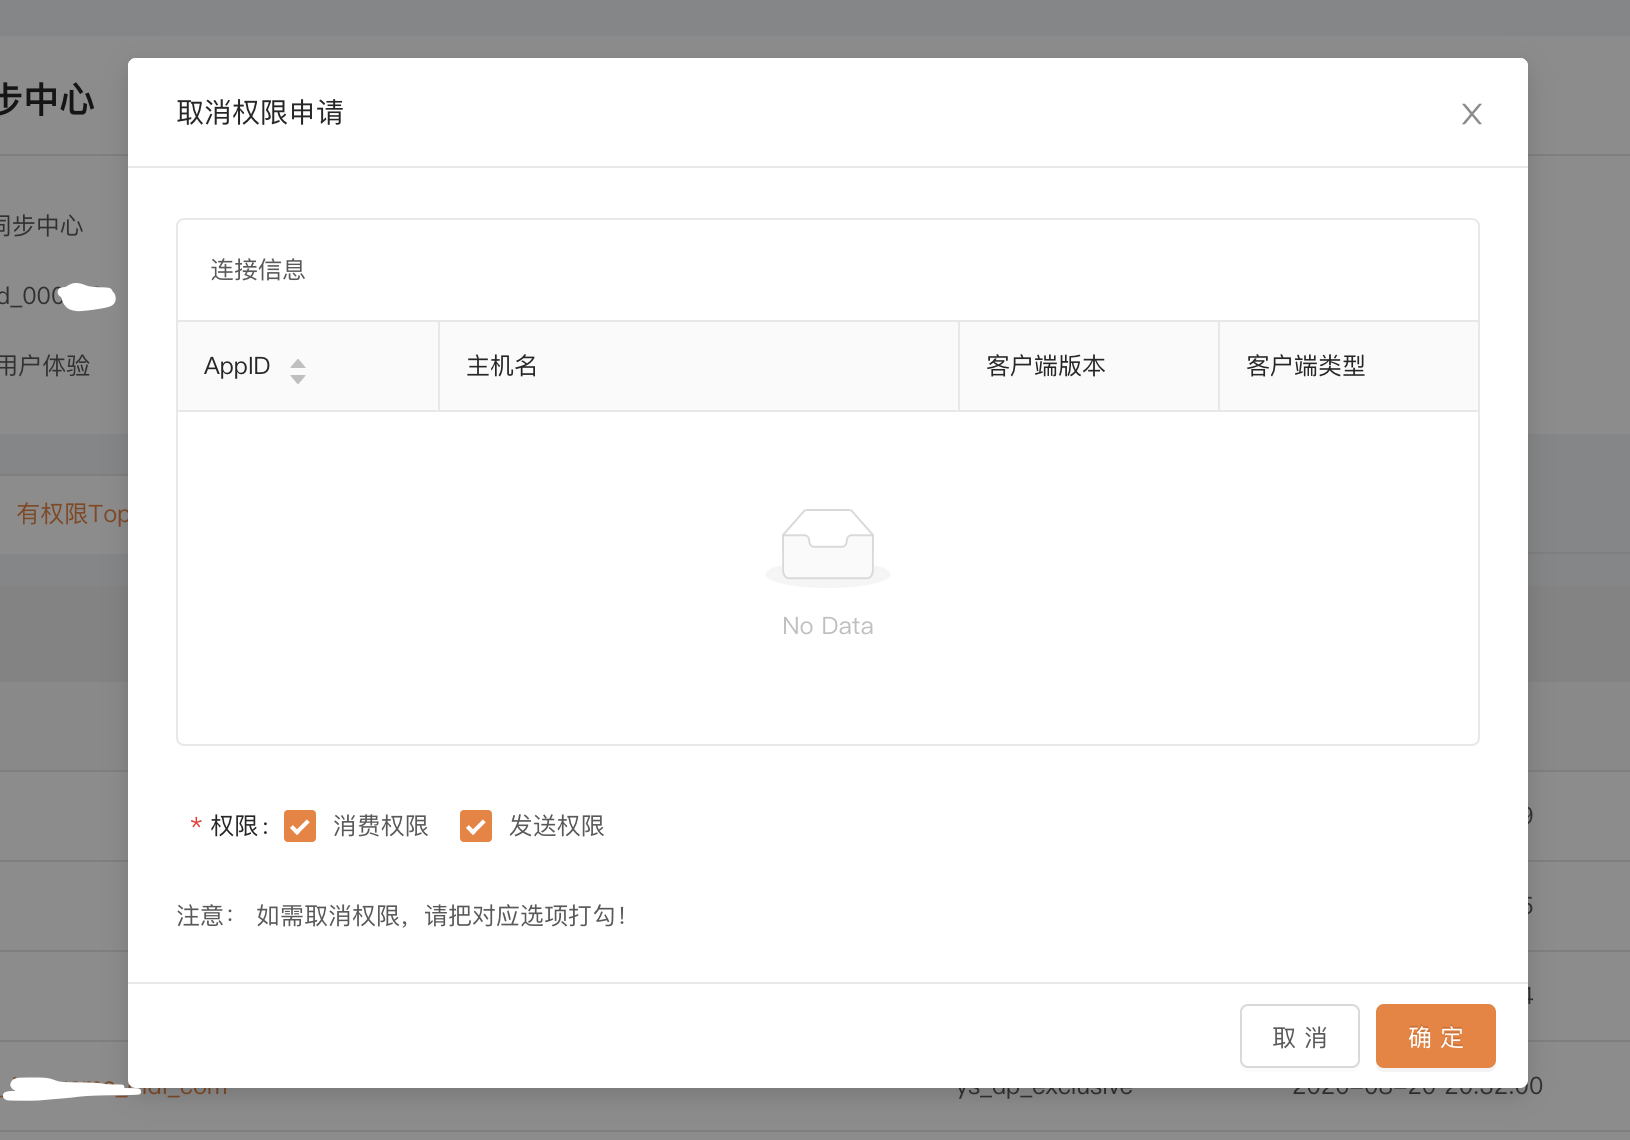The height and width of the screenshot is (1140, 1630).
Task: Click the descending sort arrow beside AppID
Action: click(298, 379)
